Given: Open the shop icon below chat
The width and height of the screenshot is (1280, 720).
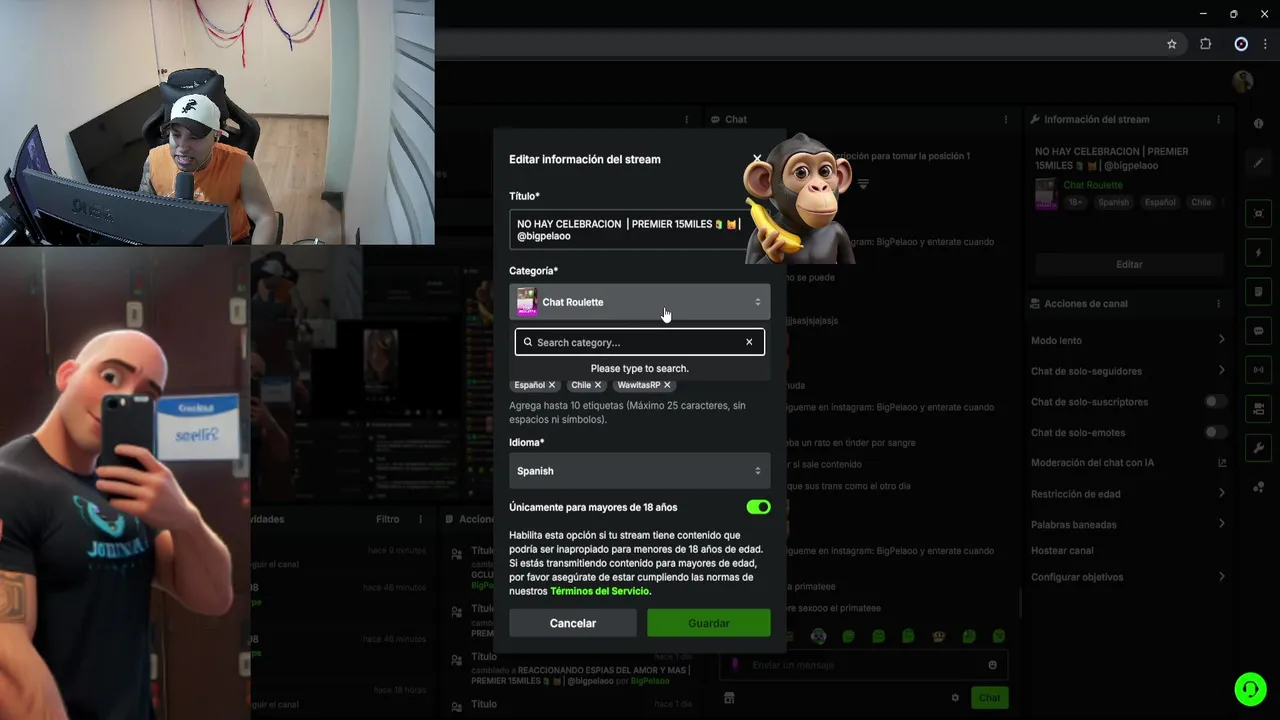Looking at the screenshot, I should [729, 698].
